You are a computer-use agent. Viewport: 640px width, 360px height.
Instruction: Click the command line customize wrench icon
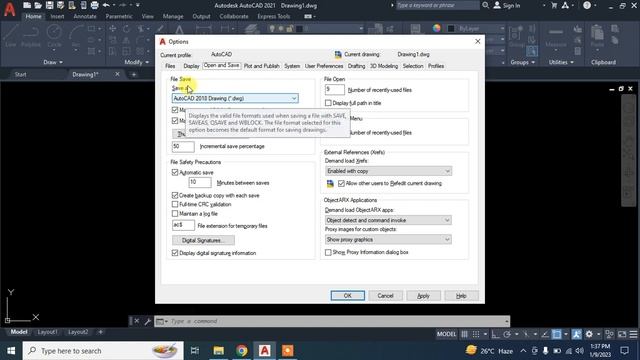pos(147,321)
